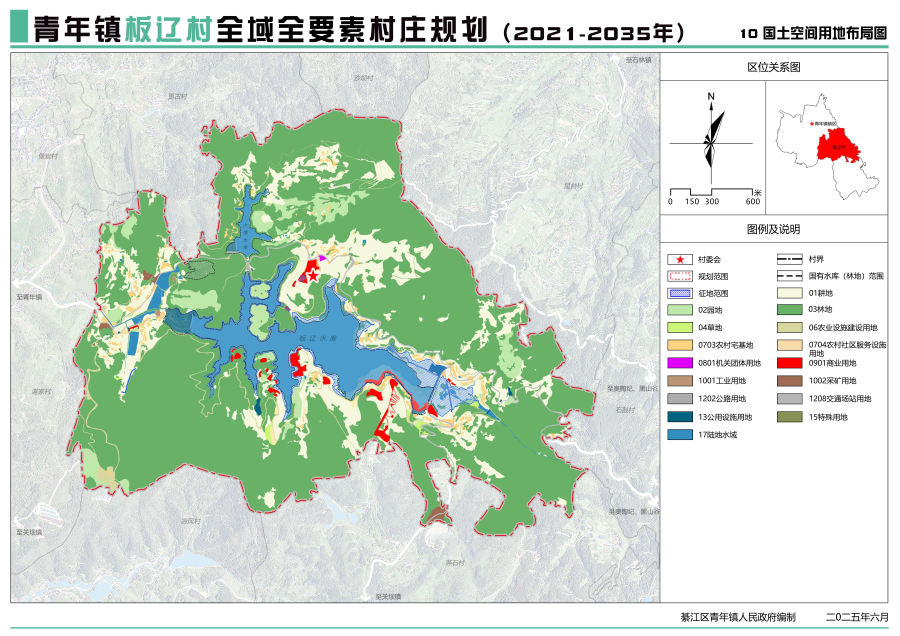
Task: Select the 0801机关团体用地 magenta swatch
Action: click(680, 363)
